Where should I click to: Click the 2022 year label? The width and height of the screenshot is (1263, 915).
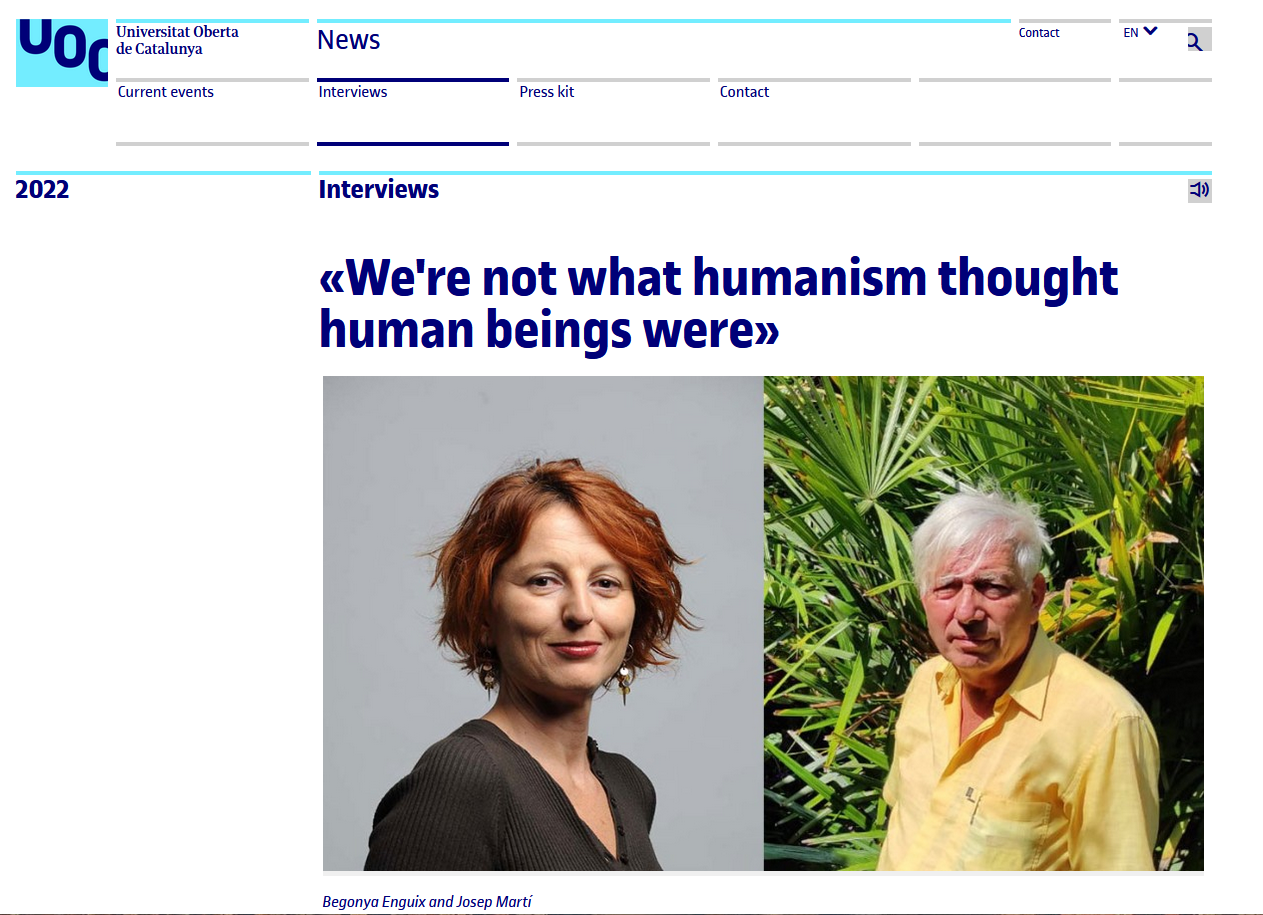[42, 190]
